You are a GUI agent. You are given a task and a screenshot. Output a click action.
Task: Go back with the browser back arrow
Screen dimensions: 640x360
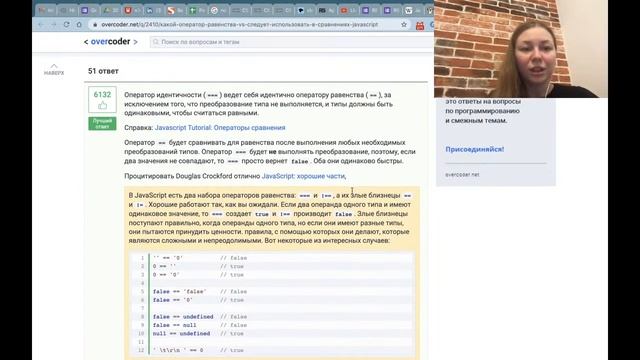[40, 24]
